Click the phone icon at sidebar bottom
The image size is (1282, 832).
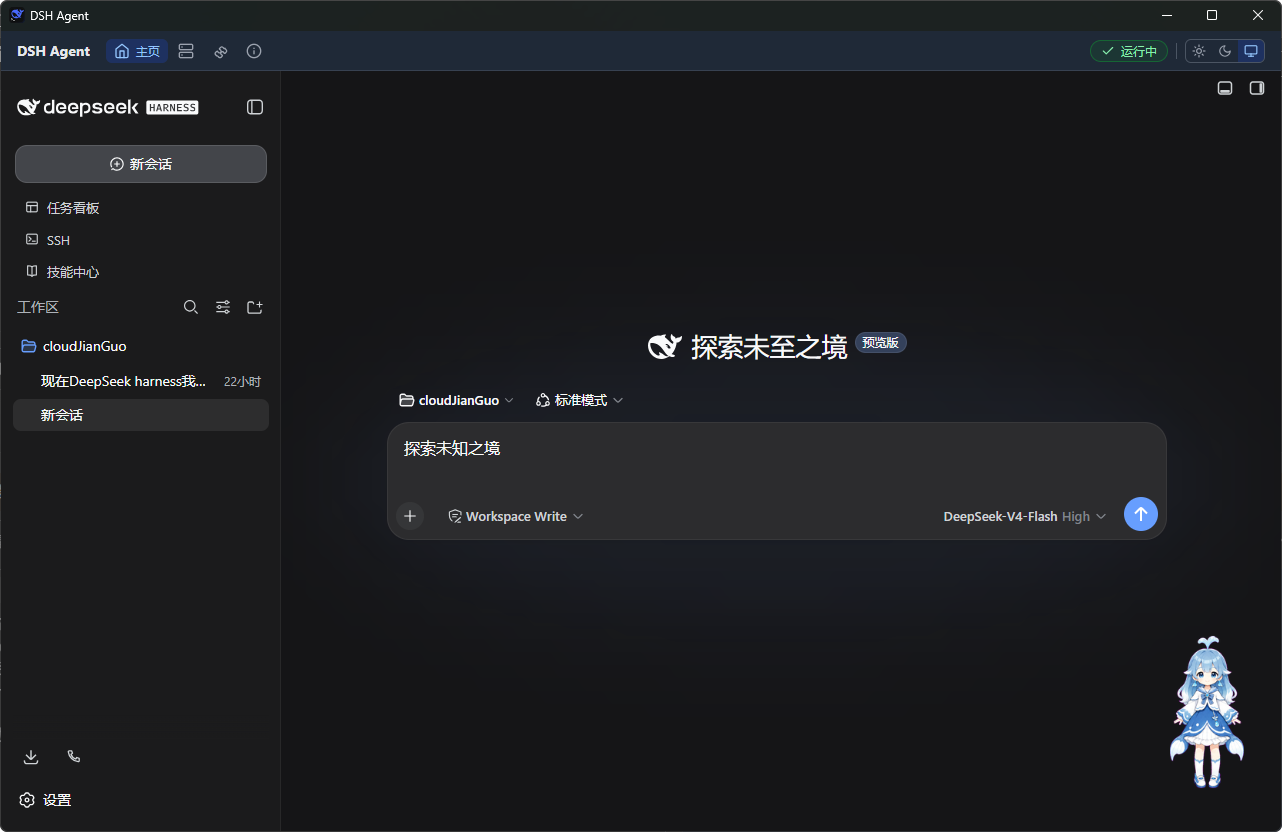[x=73, y=757]
